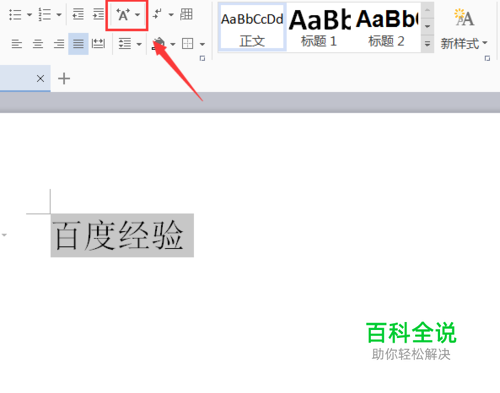This screenshot has height=393, width=500.
Task: Open borders dropdown arrow
Action: (x=202, y=44)
